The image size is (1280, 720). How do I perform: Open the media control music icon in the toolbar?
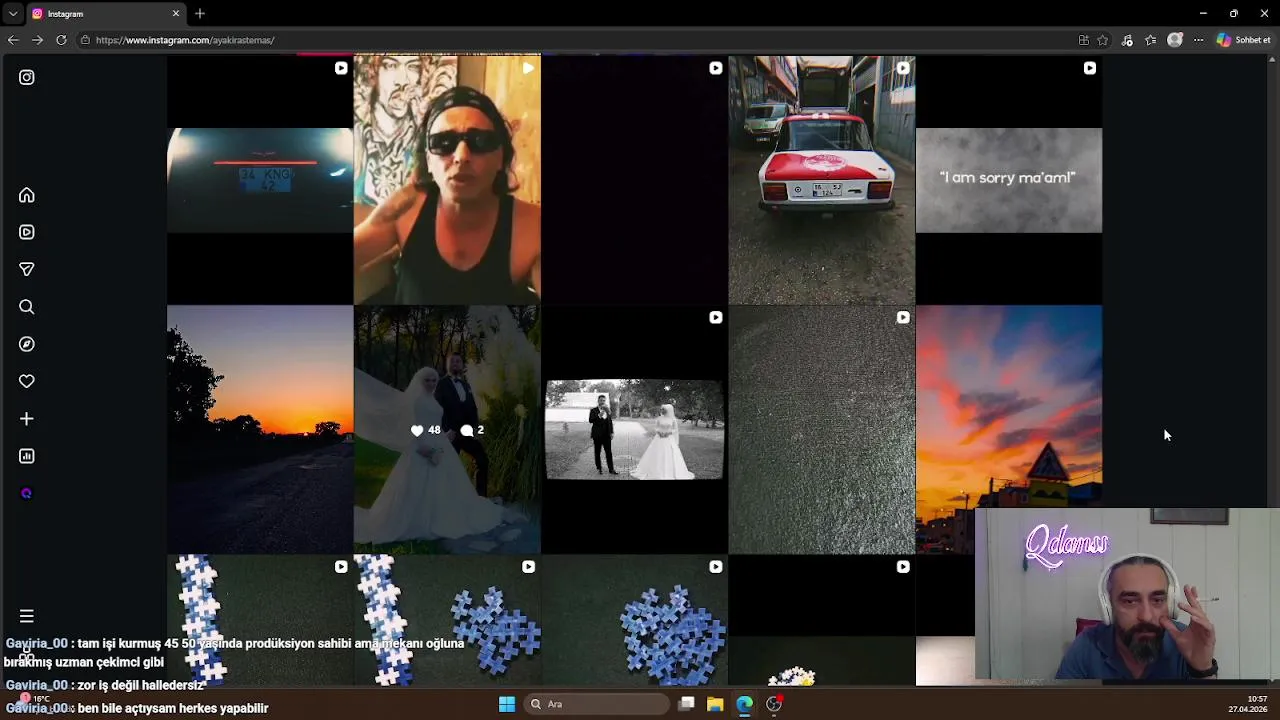click(1127, 40)
